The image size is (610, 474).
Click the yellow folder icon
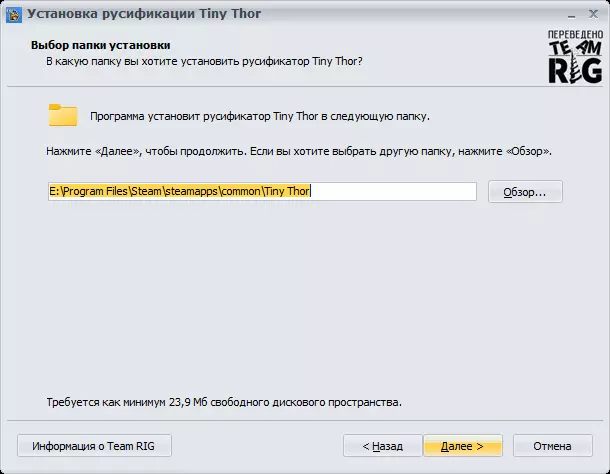point(63,115)
